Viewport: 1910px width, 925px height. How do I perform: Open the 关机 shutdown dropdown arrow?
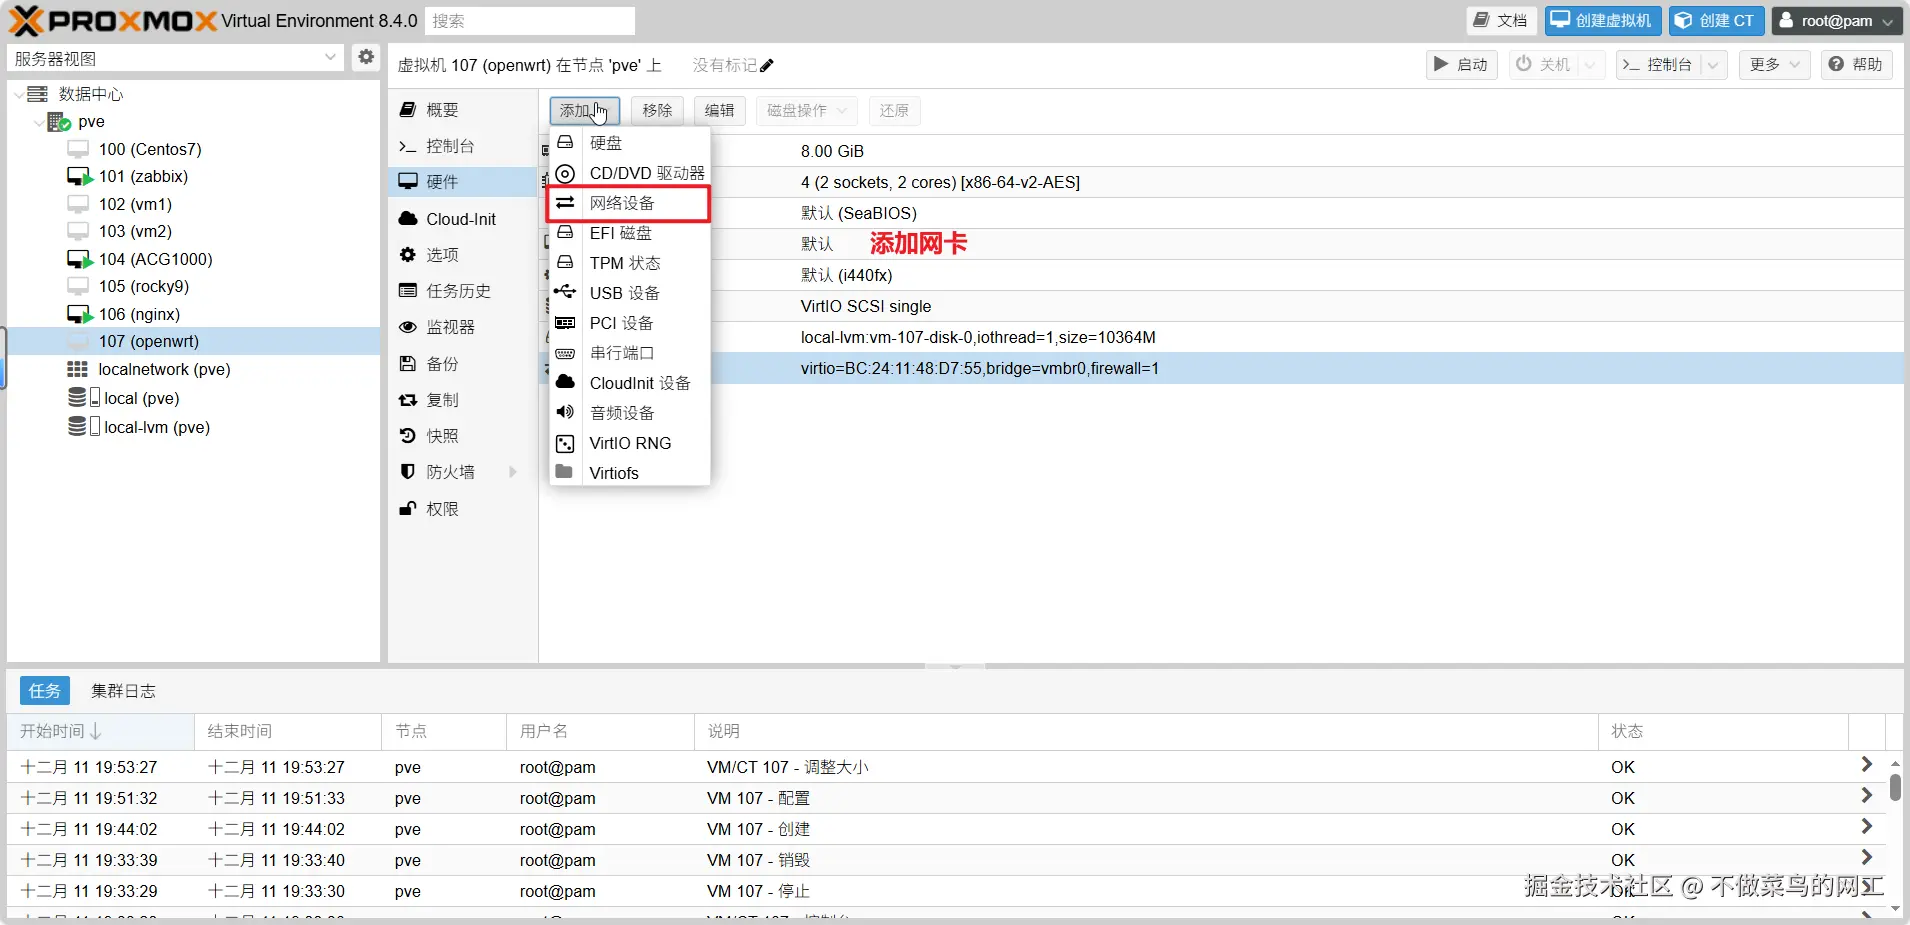(1590, 65)
